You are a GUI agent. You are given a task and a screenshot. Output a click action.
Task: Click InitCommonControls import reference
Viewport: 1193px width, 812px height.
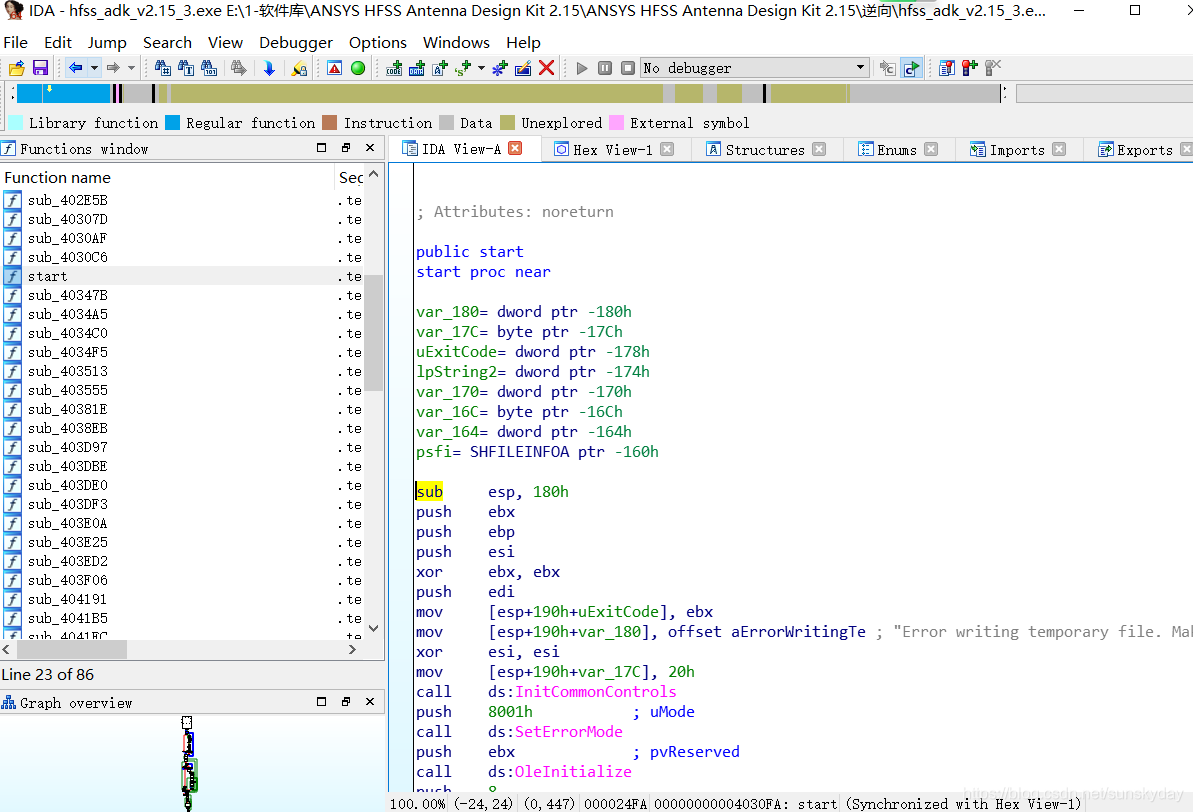[x=596, y=692]
